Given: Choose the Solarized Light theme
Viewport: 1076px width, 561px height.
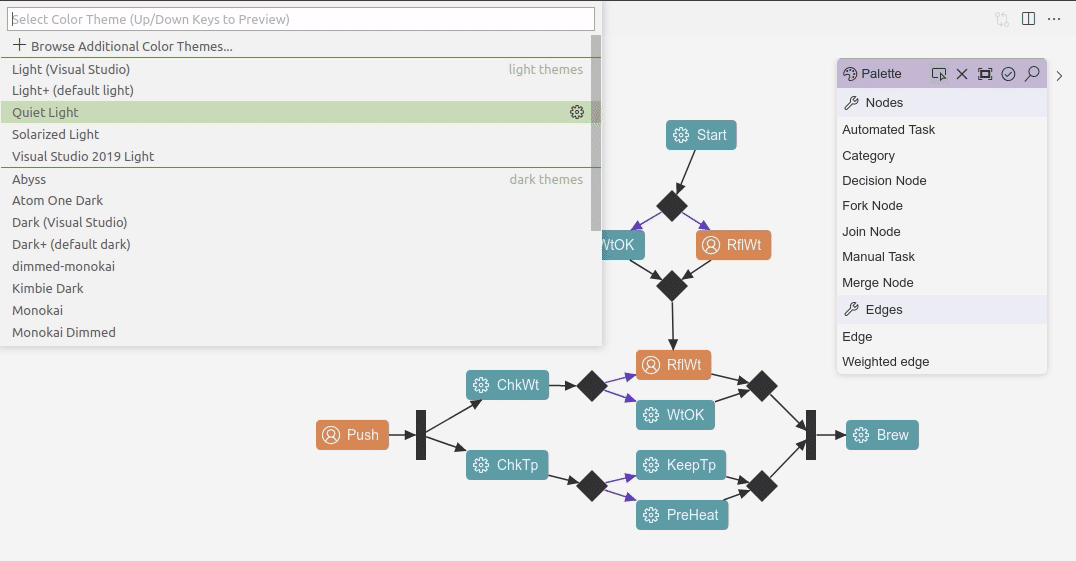Looking at the screenshot, I should tap(56, 134).
